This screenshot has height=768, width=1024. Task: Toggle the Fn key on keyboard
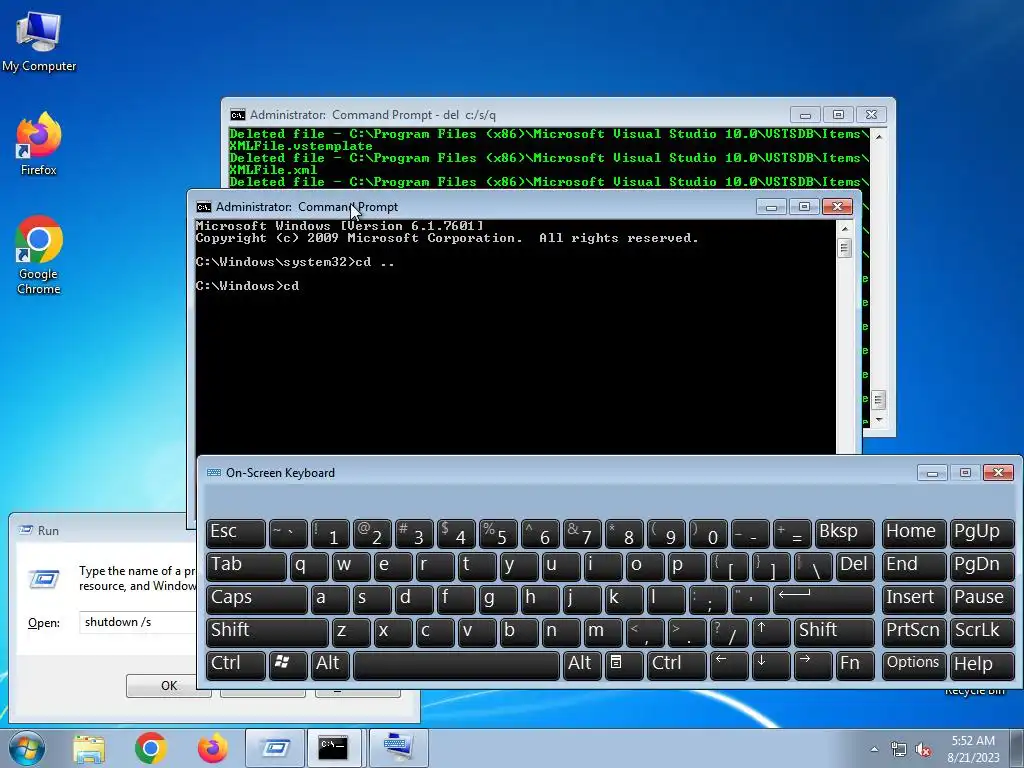click(855, 665)
